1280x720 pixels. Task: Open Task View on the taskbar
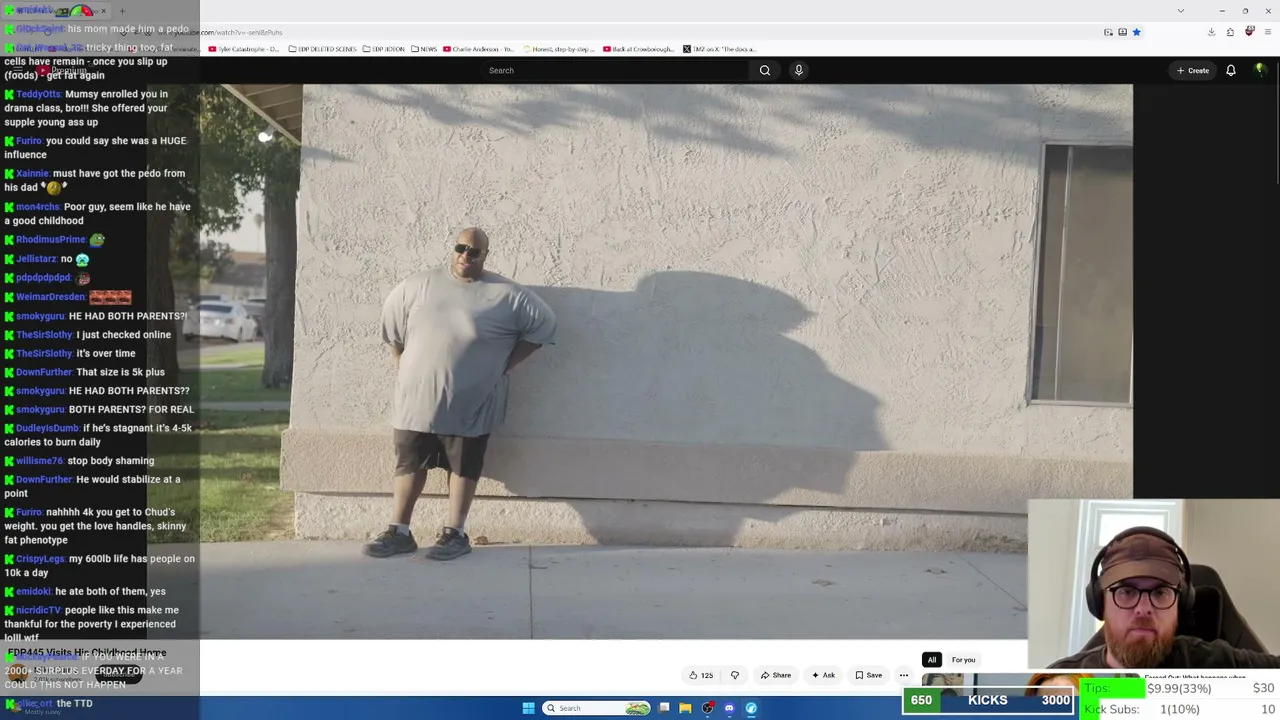[x=664, y=708]
